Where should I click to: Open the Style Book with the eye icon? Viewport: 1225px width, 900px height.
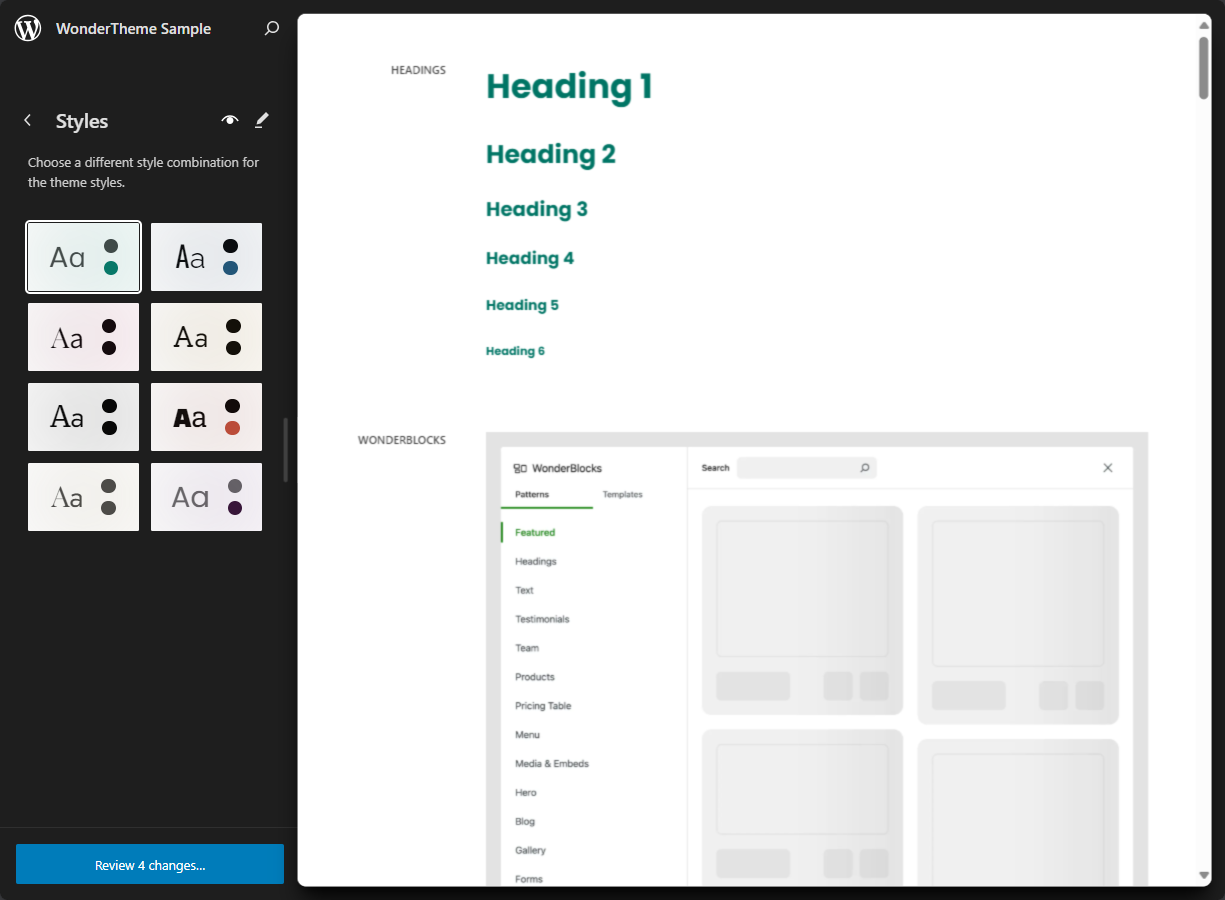[x=230, y=120]
